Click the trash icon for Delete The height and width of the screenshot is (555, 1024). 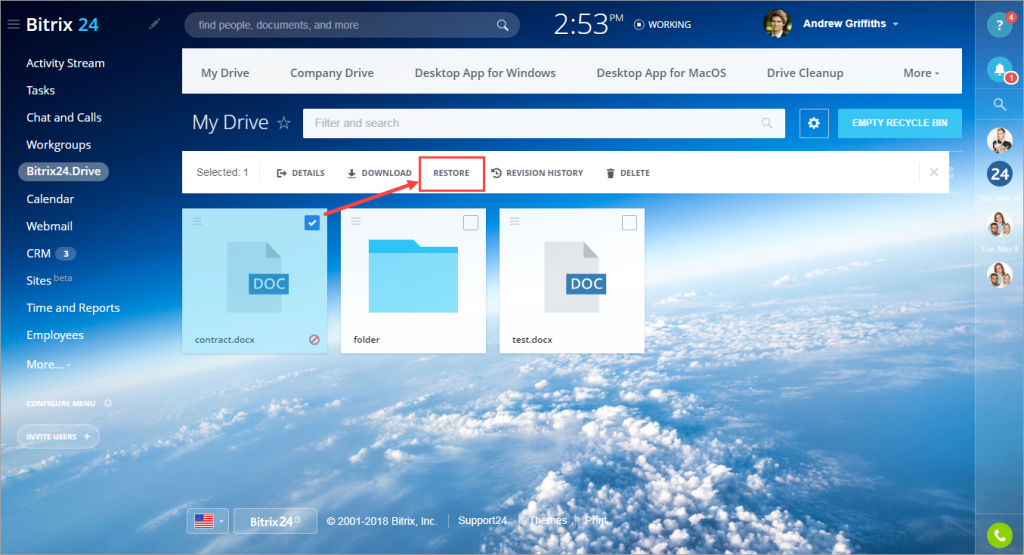click(x=611, y=173)
